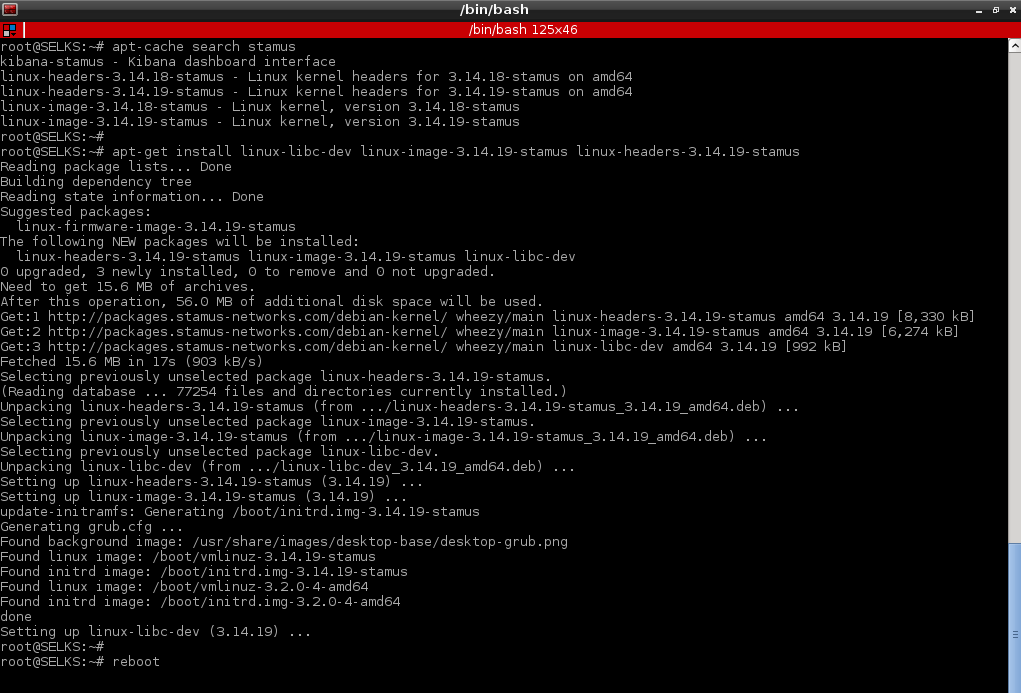Click the 'Found initrd image: /boot/initrd.img-3.2.0-4-amd64' line
This screenshot has width=1021, height=693.
[x=200, y=601]
